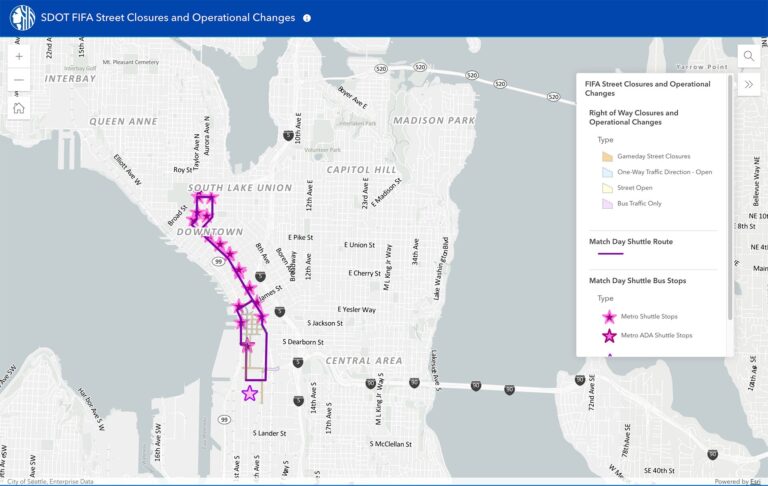This screenshot has width=768, height=486.
Task: Click the SR 99 shield above S Lander St
Action: (x=224, y=419)
